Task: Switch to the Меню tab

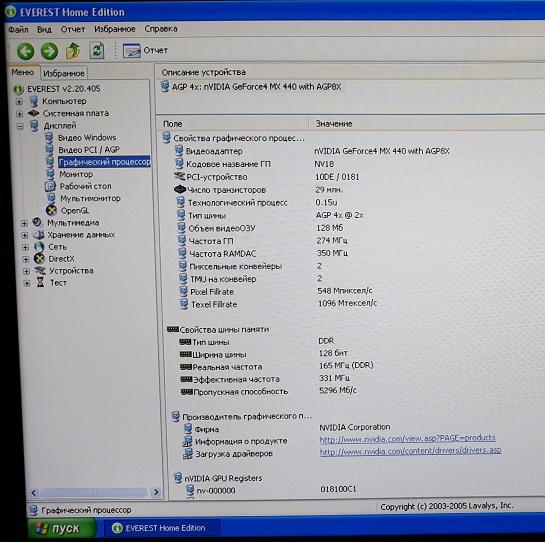Action: point(23,72)
